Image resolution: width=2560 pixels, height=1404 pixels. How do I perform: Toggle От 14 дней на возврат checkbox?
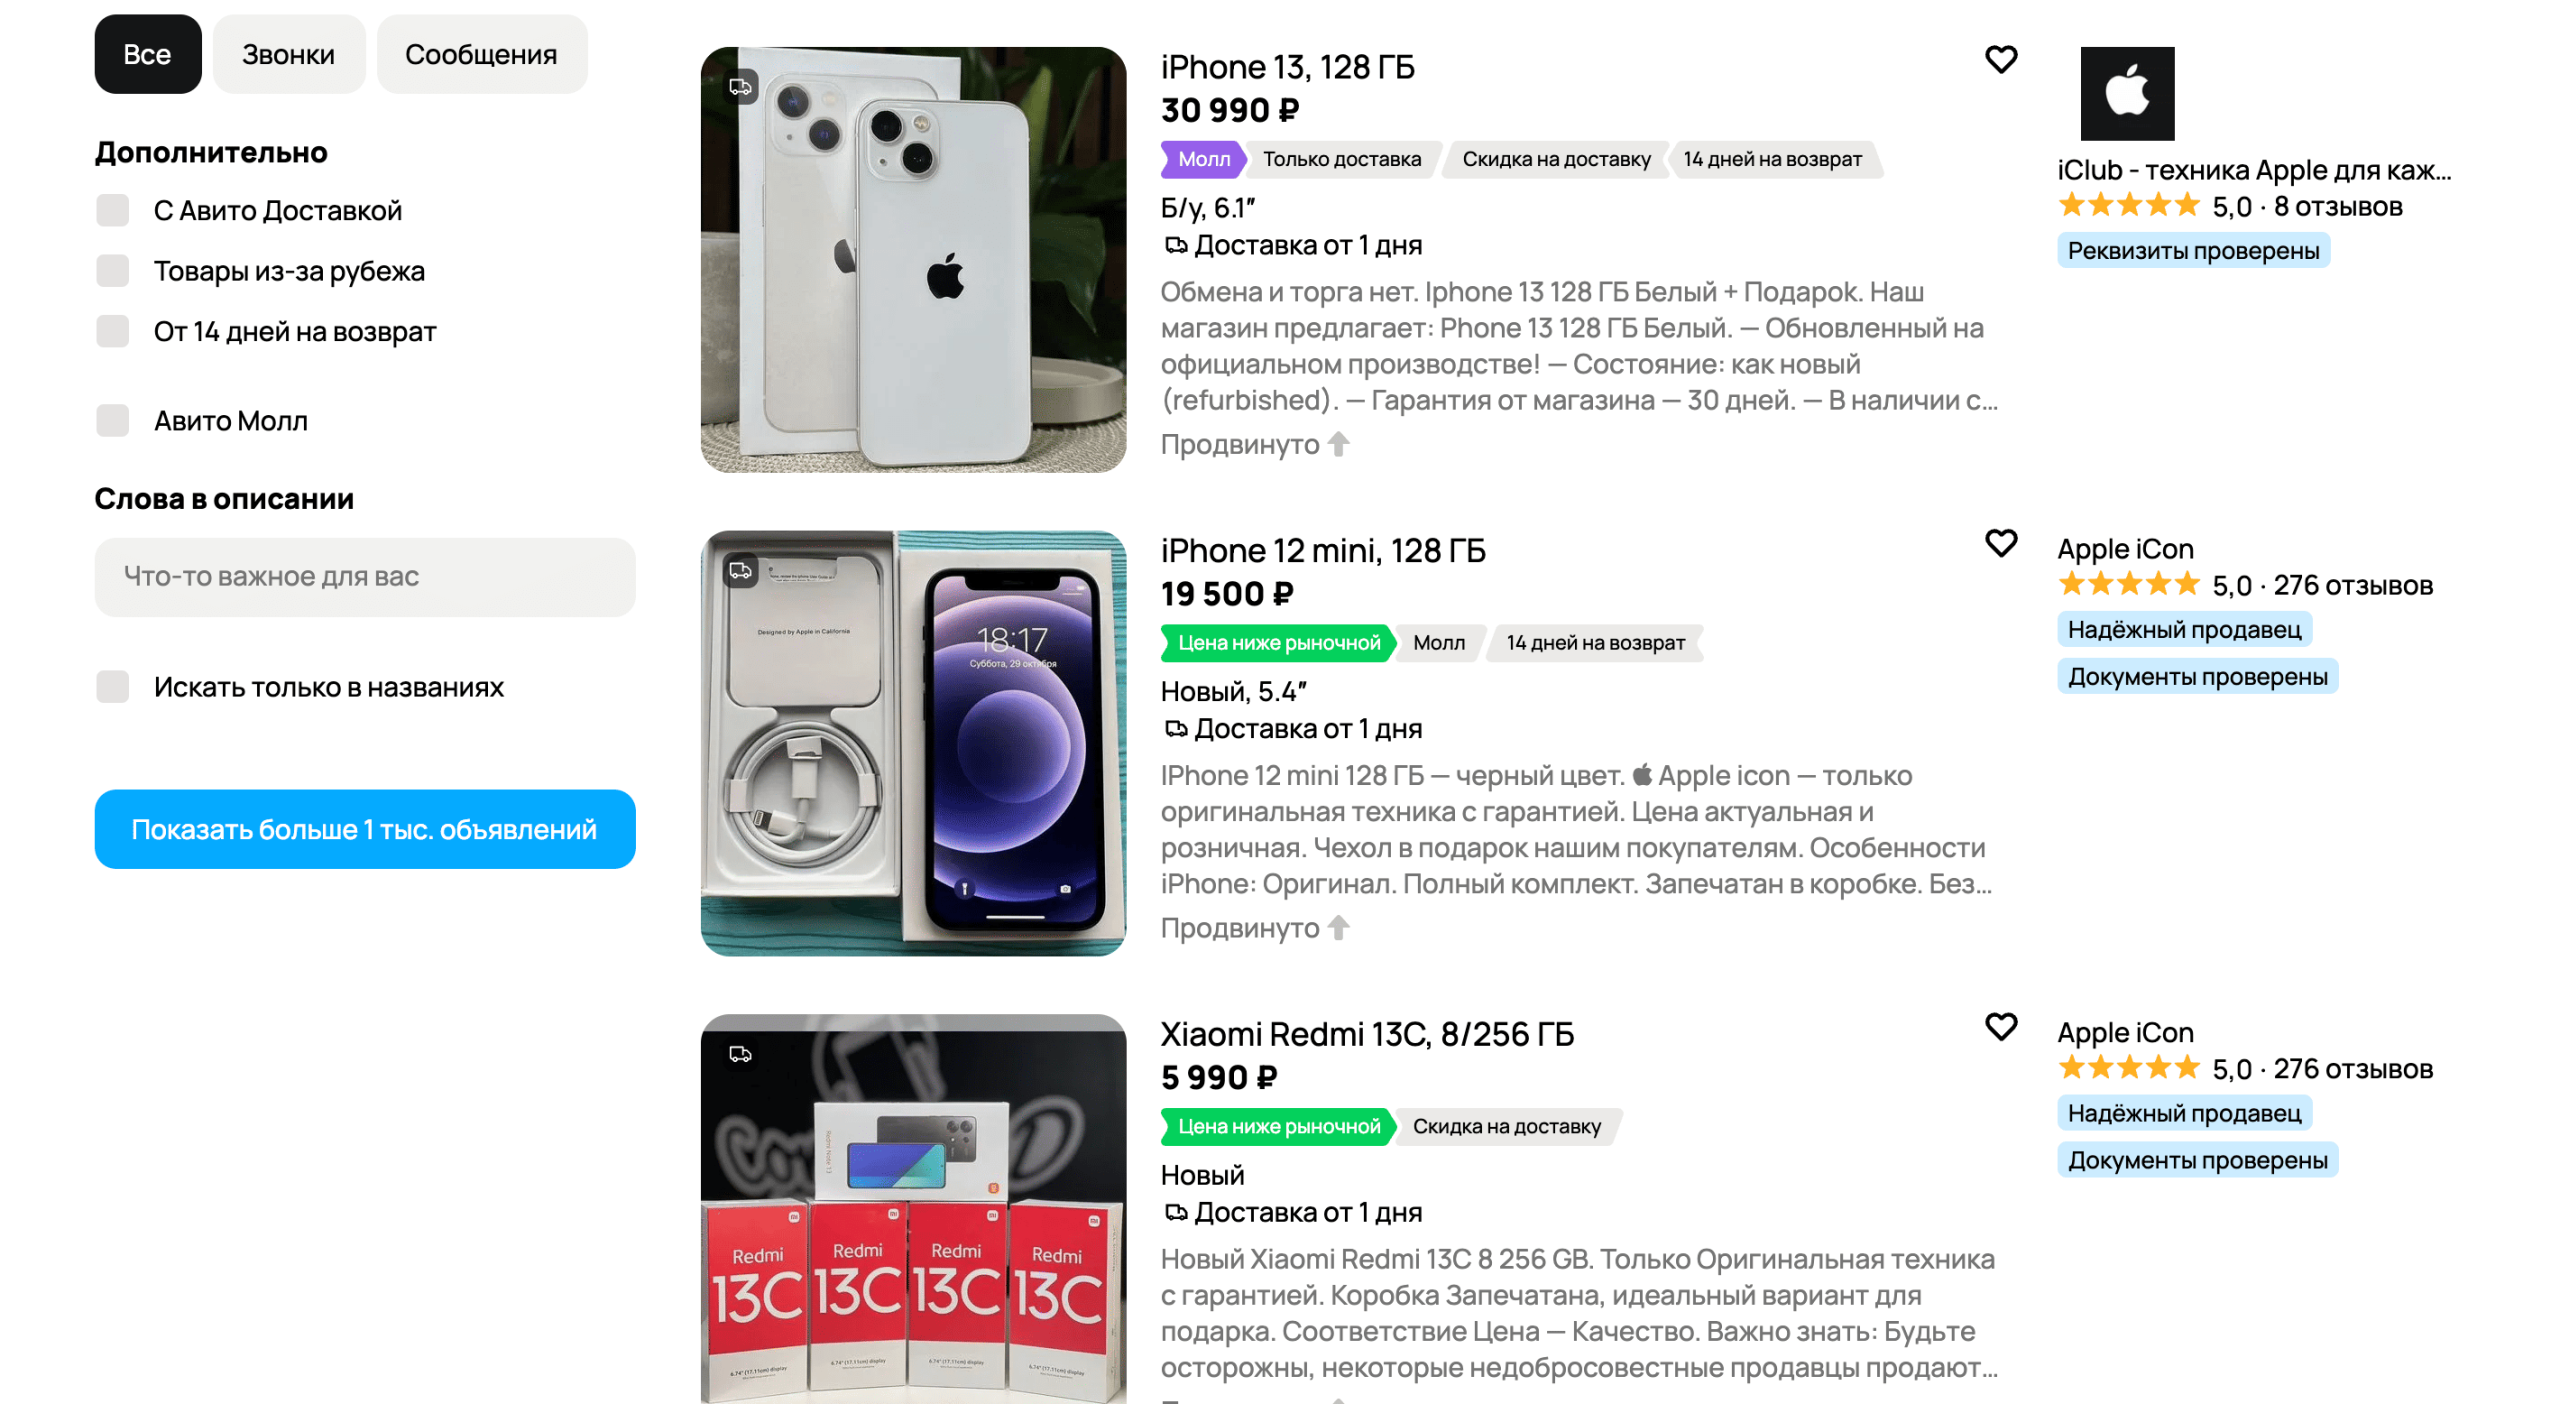(x=113, y=331)
